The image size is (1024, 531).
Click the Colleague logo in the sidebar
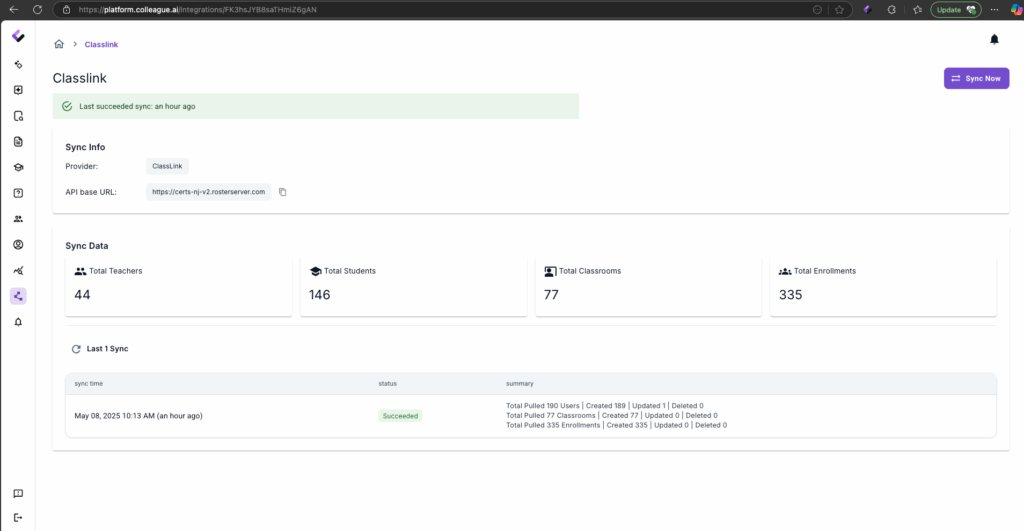(x=18, y=37)
